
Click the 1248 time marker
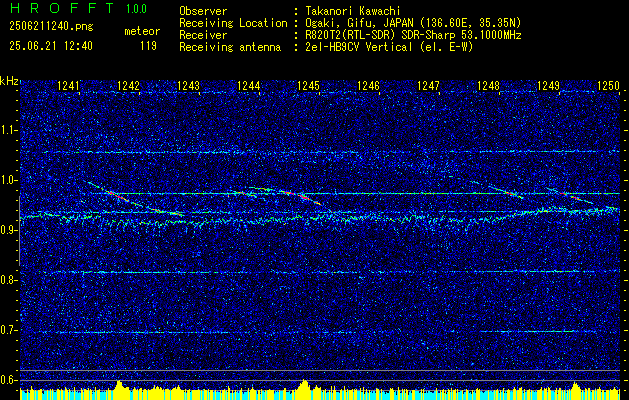489,85
